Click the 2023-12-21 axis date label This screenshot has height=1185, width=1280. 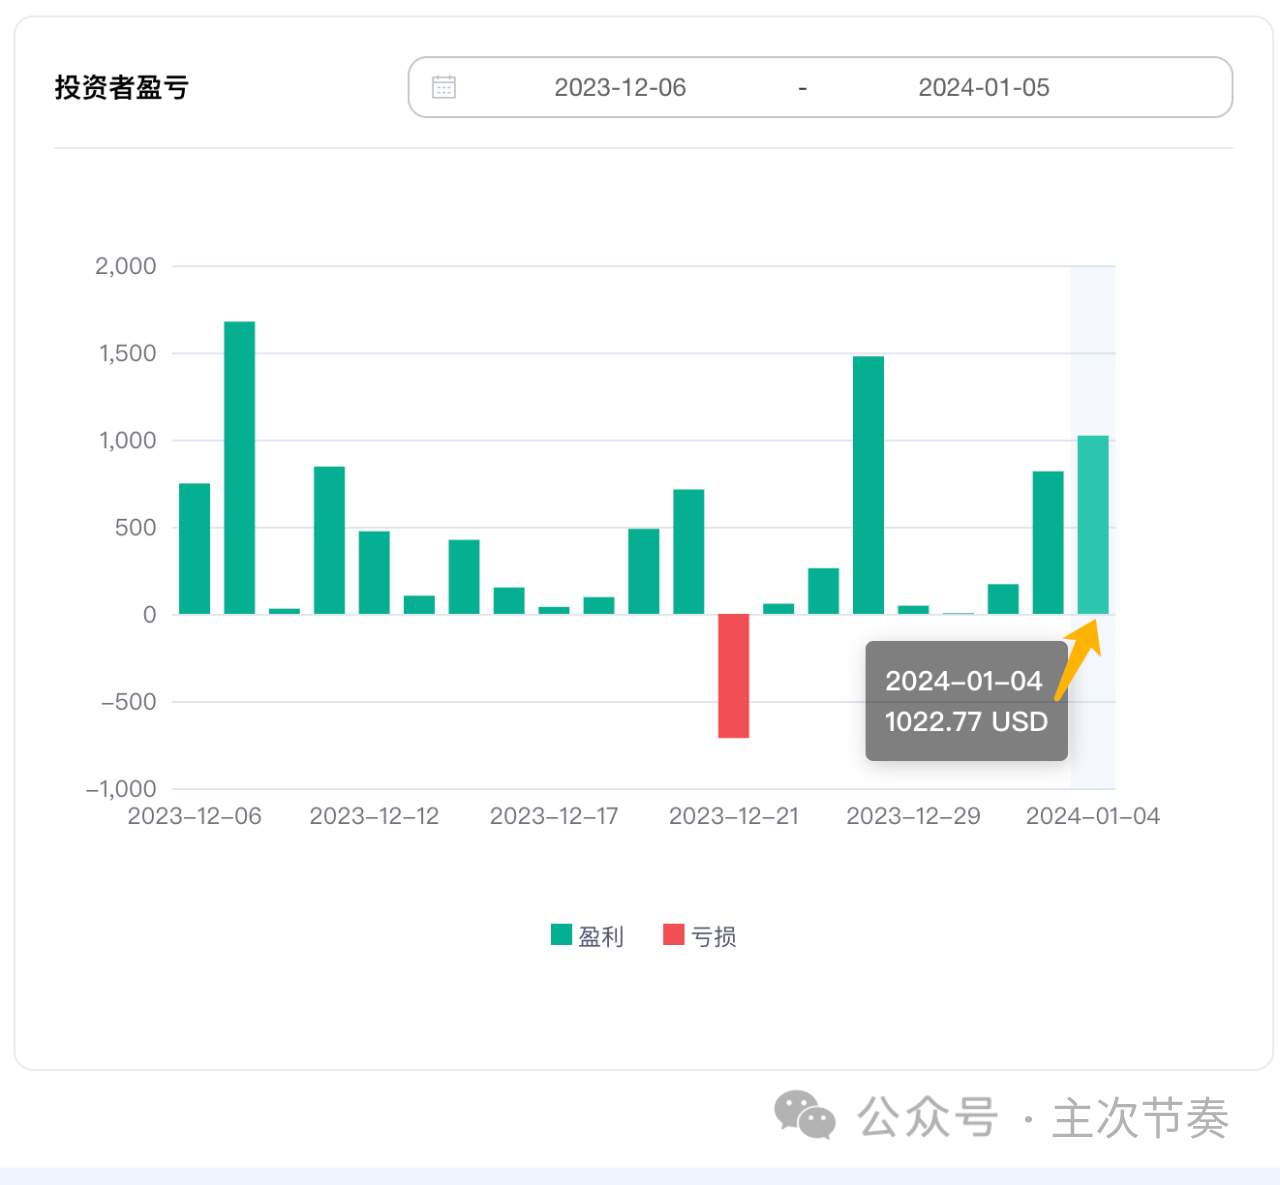[734, 816]
